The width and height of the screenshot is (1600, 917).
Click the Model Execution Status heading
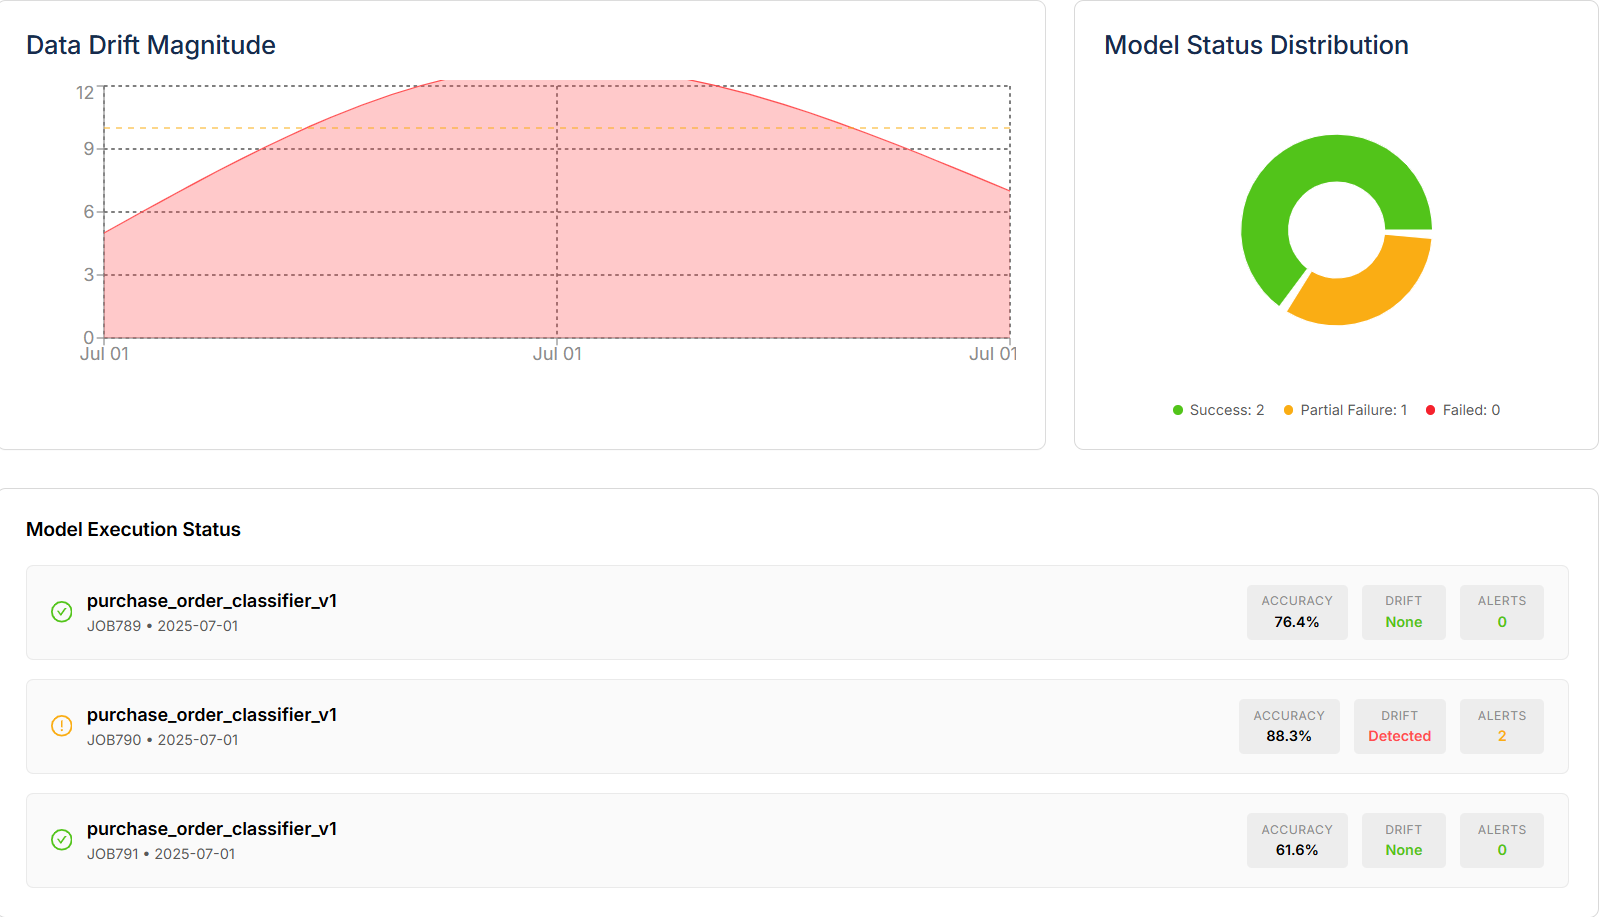coord(133,529)
